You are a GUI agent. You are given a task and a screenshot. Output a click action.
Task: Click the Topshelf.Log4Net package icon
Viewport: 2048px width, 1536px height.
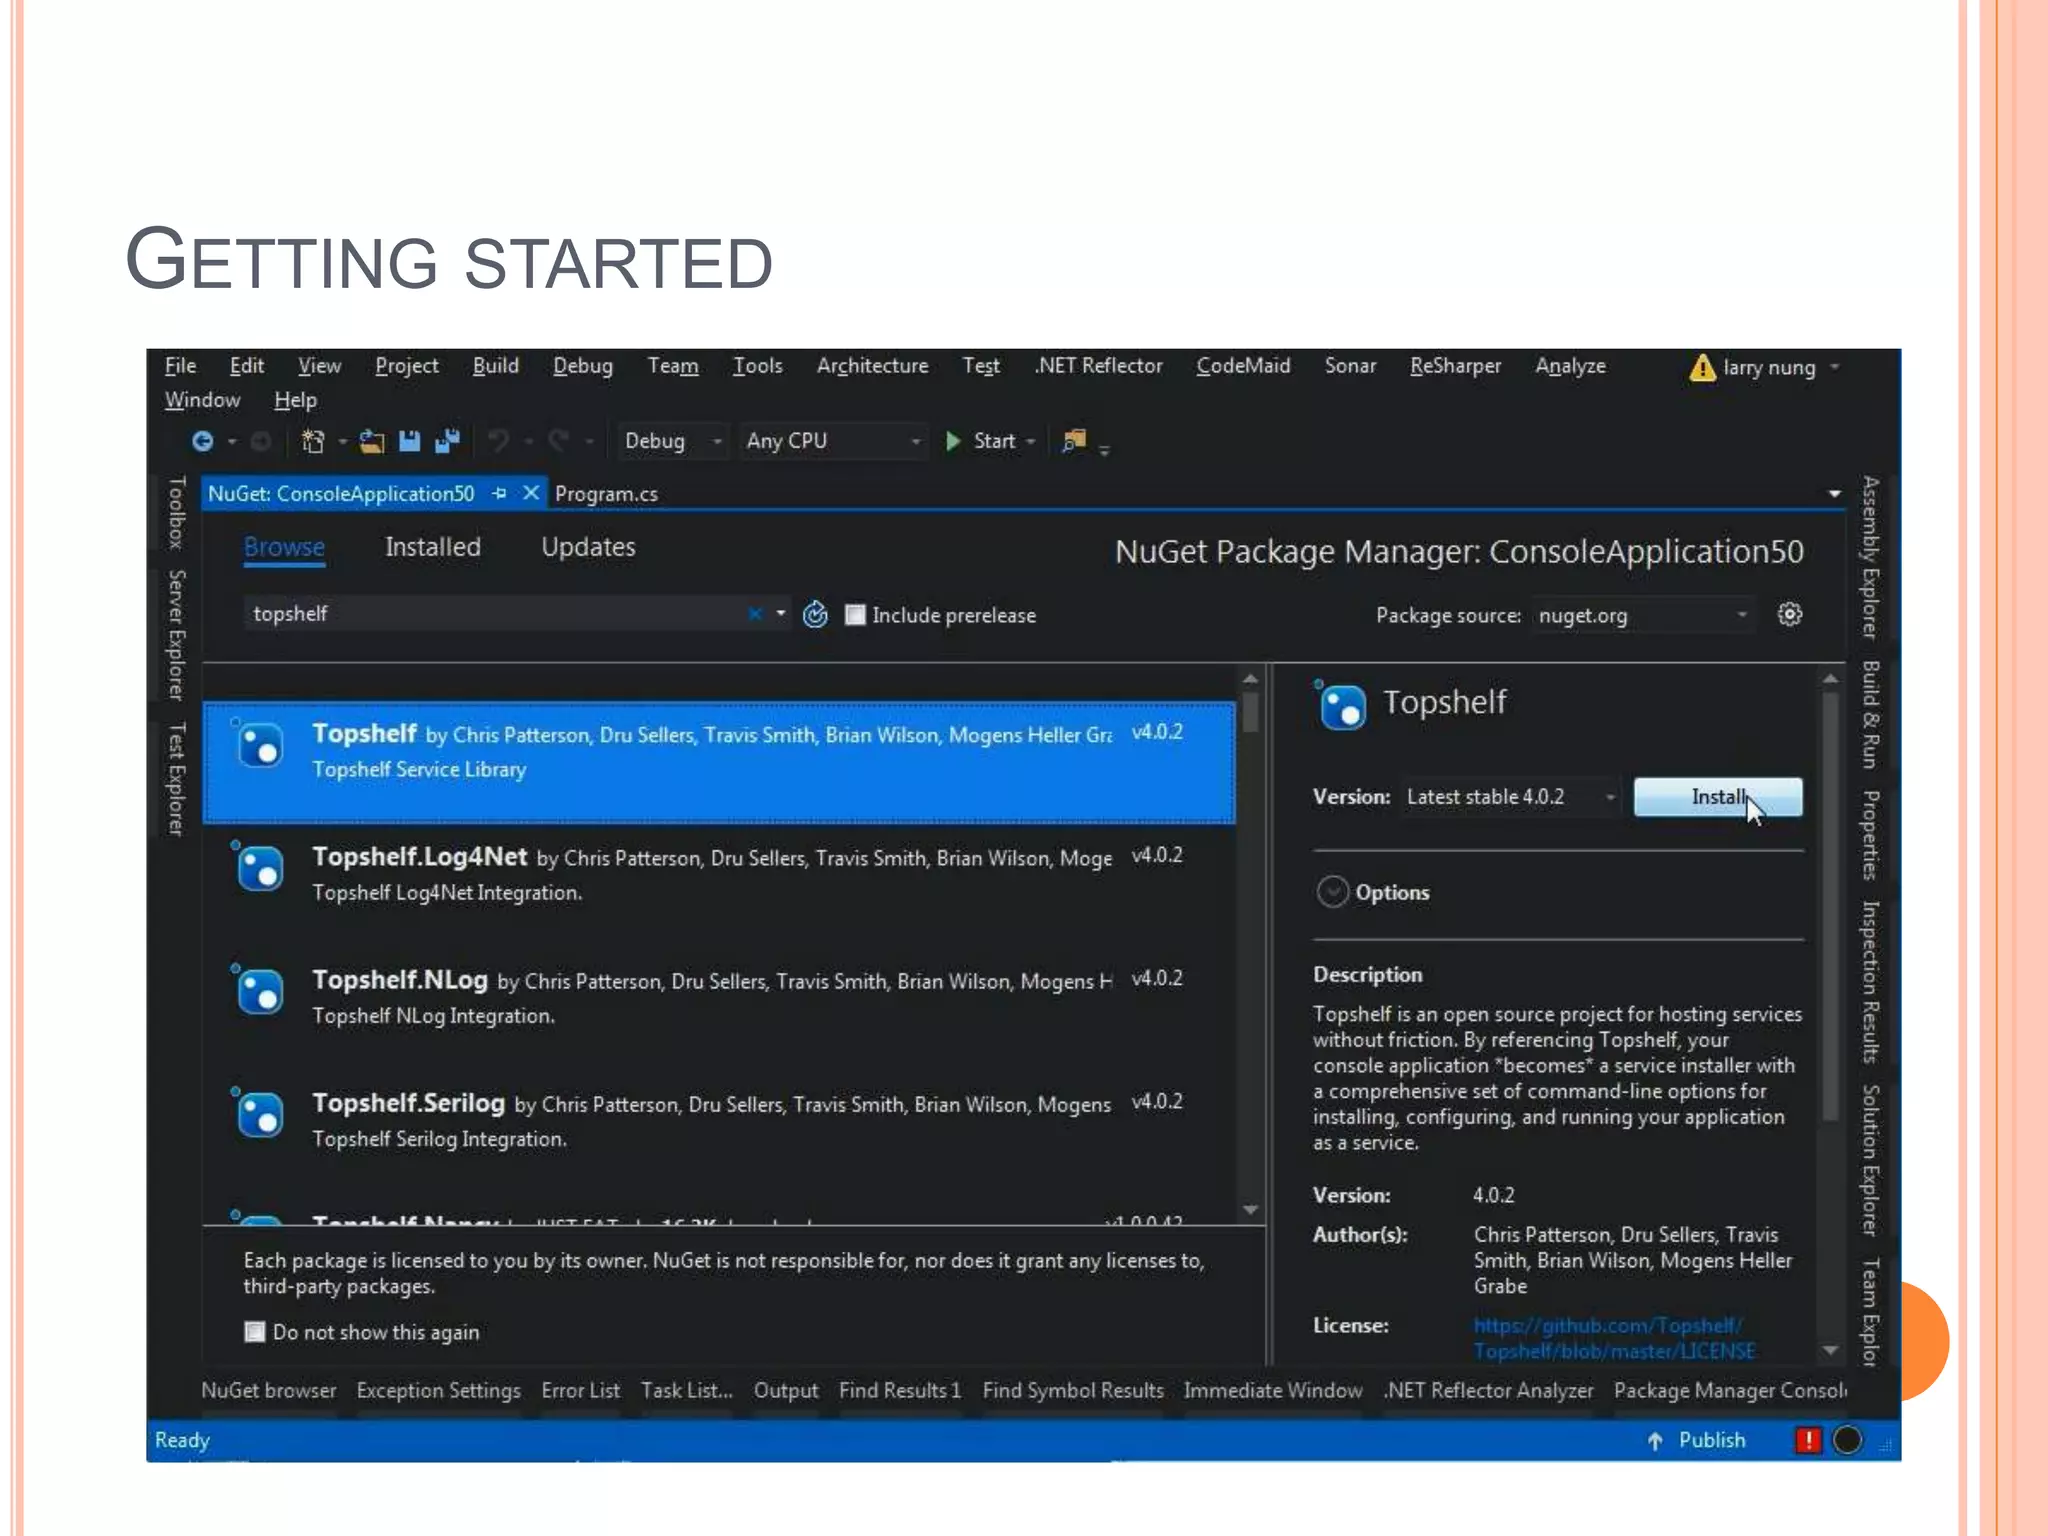(x=259, y=868)
